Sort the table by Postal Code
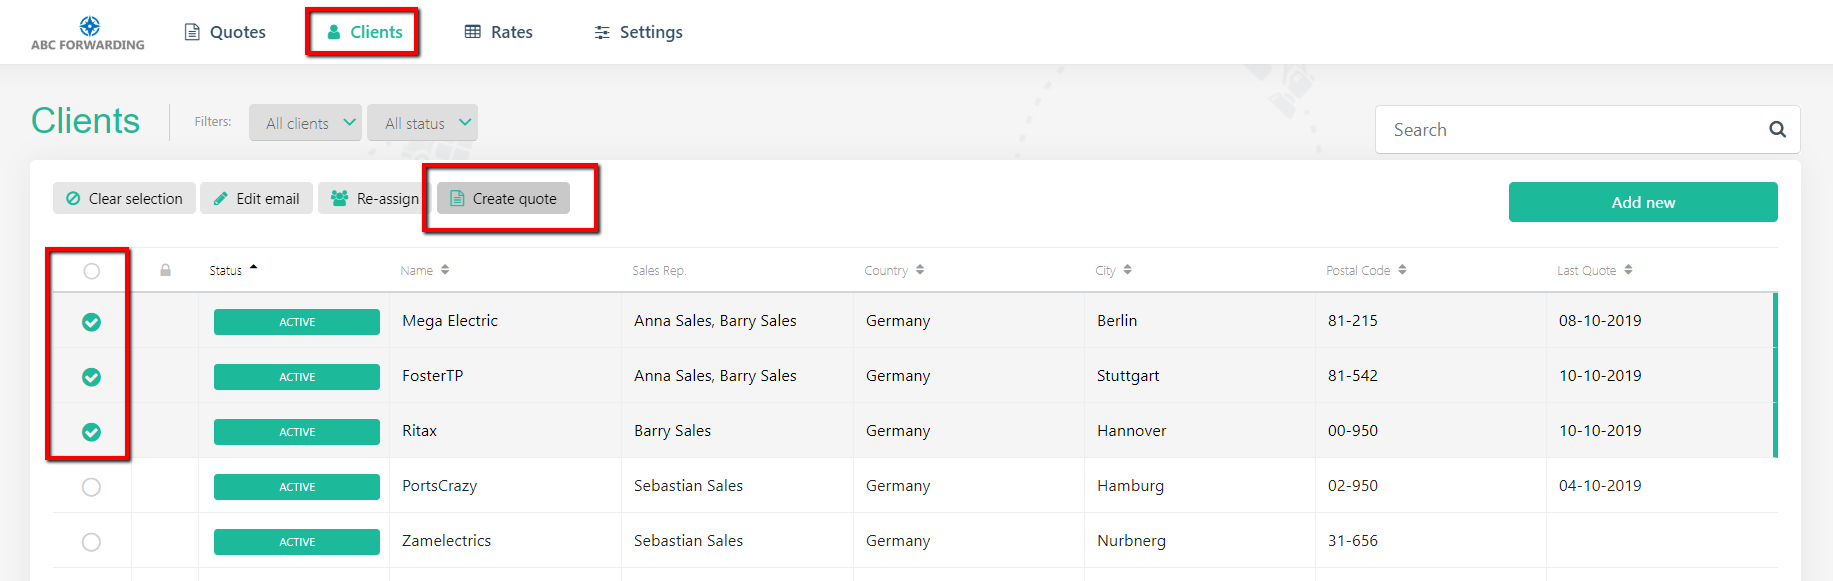The height and width of the screenshot is (581, 1833). click(1366, 270)
